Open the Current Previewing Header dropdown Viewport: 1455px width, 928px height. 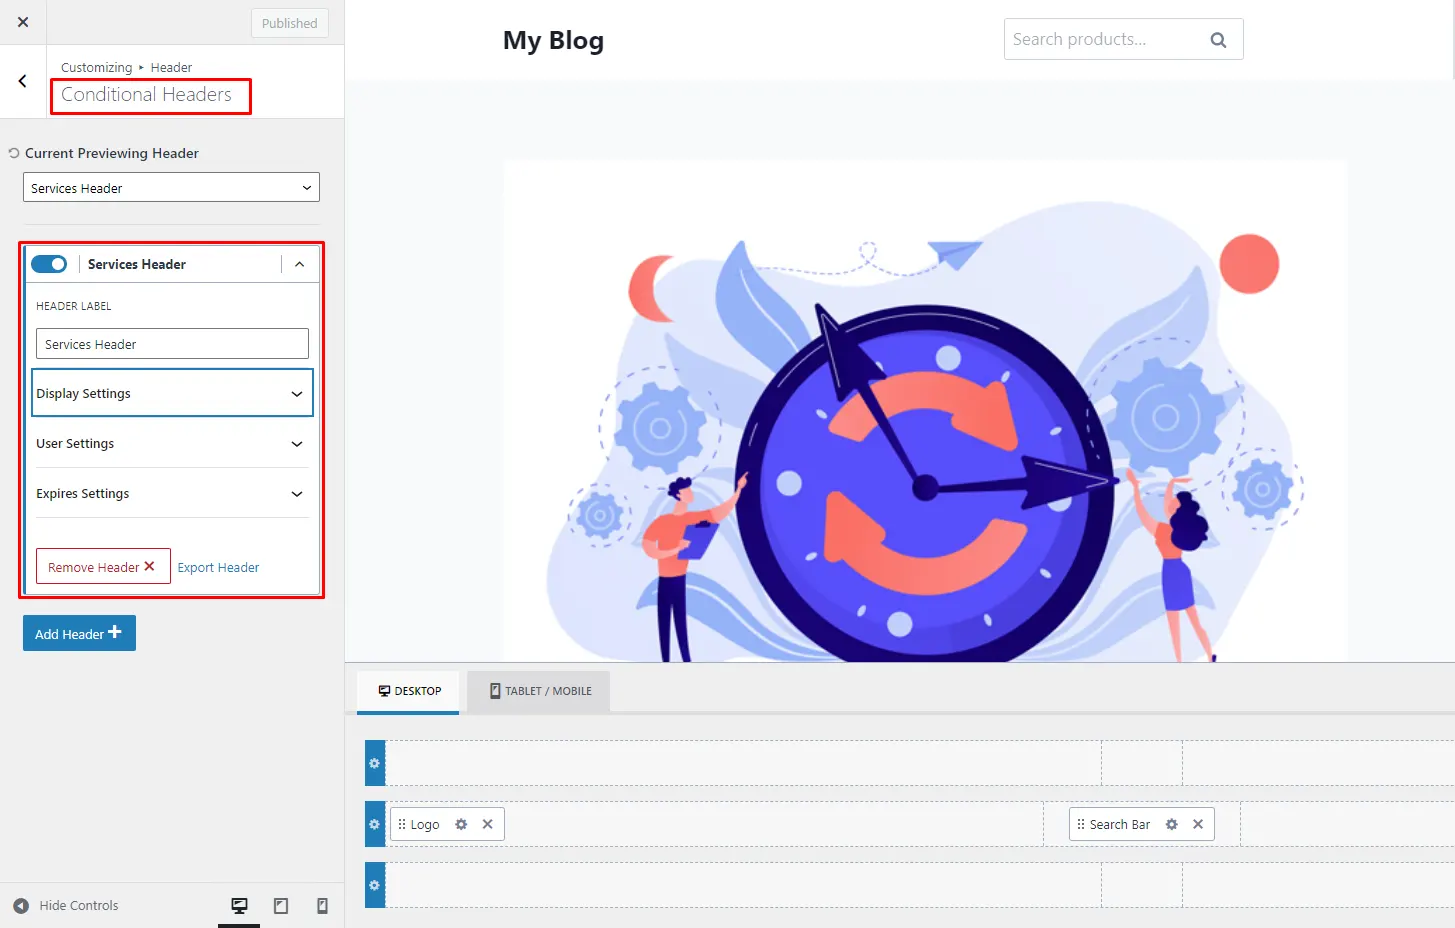[170, 187]
